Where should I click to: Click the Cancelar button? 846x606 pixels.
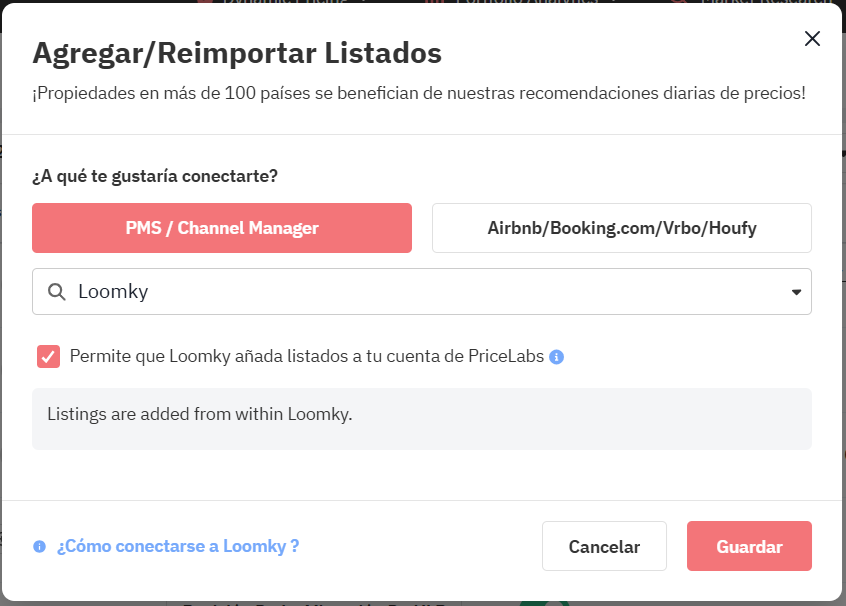pyautogui.click(x=604, y=546)
